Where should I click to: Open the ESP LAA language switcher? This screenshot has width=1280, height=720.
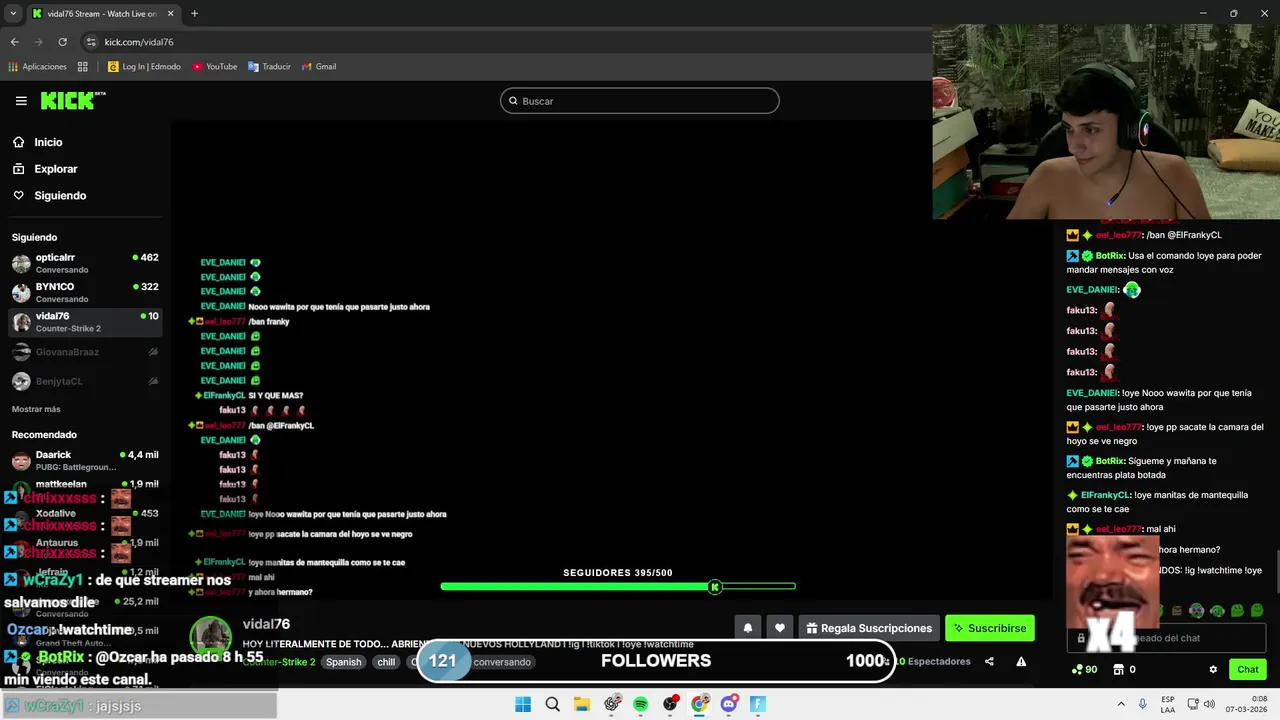[x=1168, y=704]
